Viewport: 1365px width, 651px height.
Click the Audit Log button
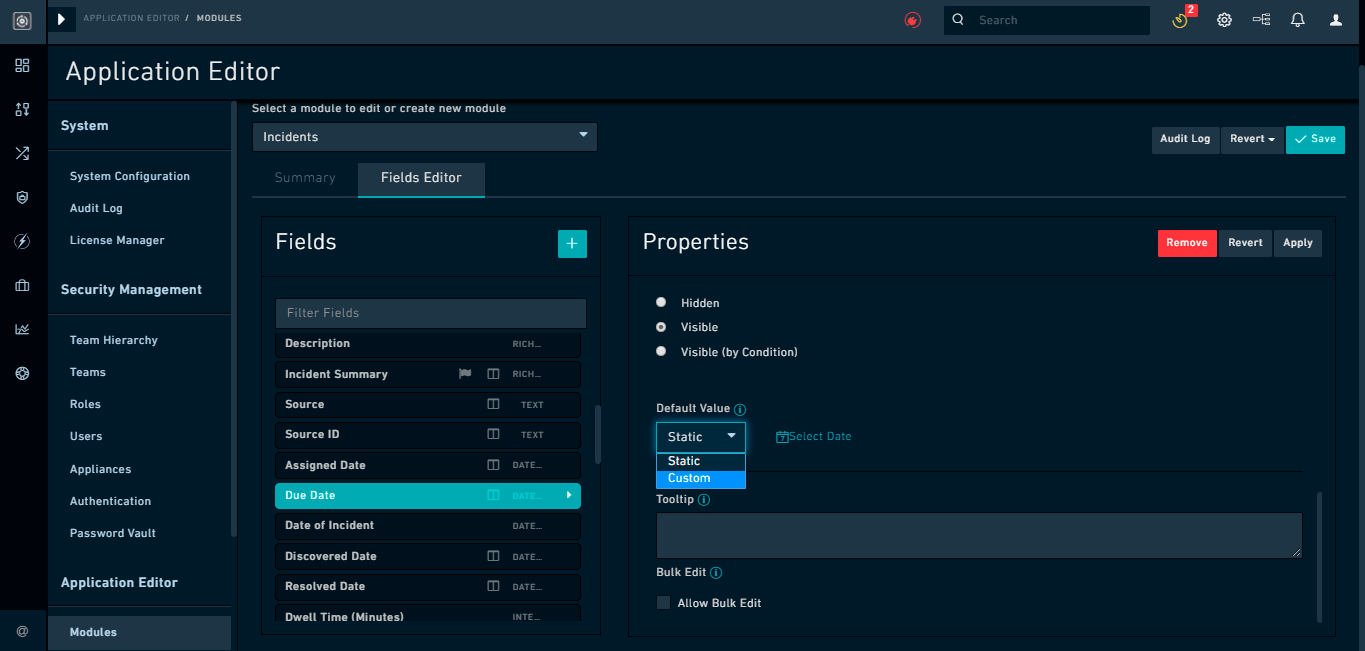coord(1185,140)
